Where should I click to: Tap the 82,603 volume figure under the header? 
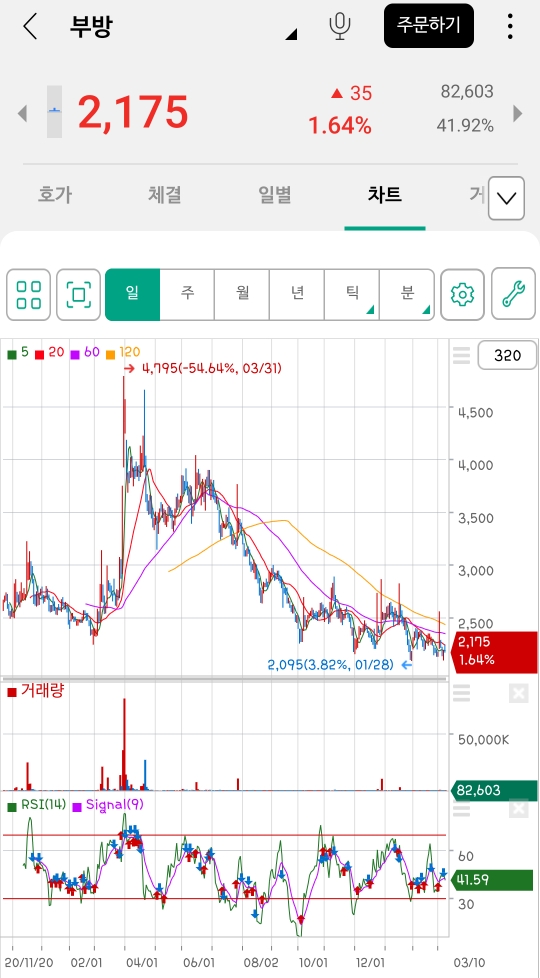467,92
